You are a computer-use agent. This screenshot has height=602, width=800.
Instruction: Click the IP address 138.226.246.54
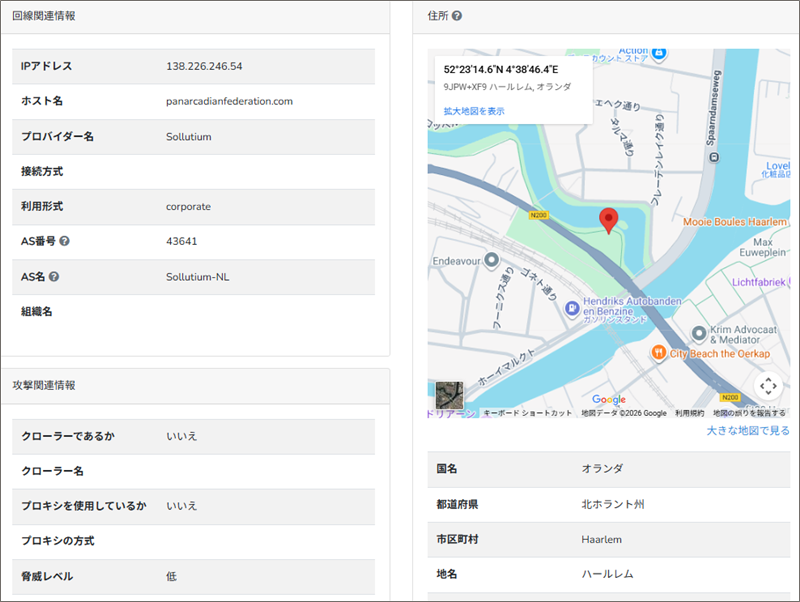(x=204, y=66)
